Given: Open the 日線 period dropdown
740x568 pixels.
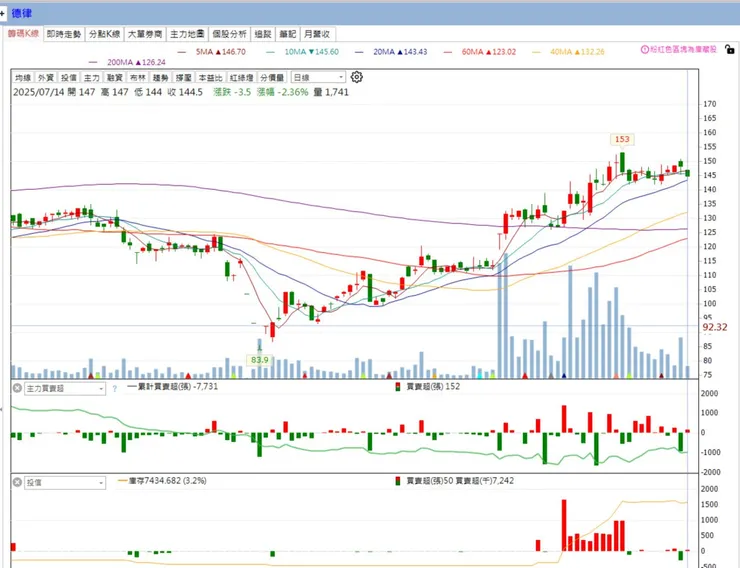Looking at the screenshot, I should tap(318, 77).
